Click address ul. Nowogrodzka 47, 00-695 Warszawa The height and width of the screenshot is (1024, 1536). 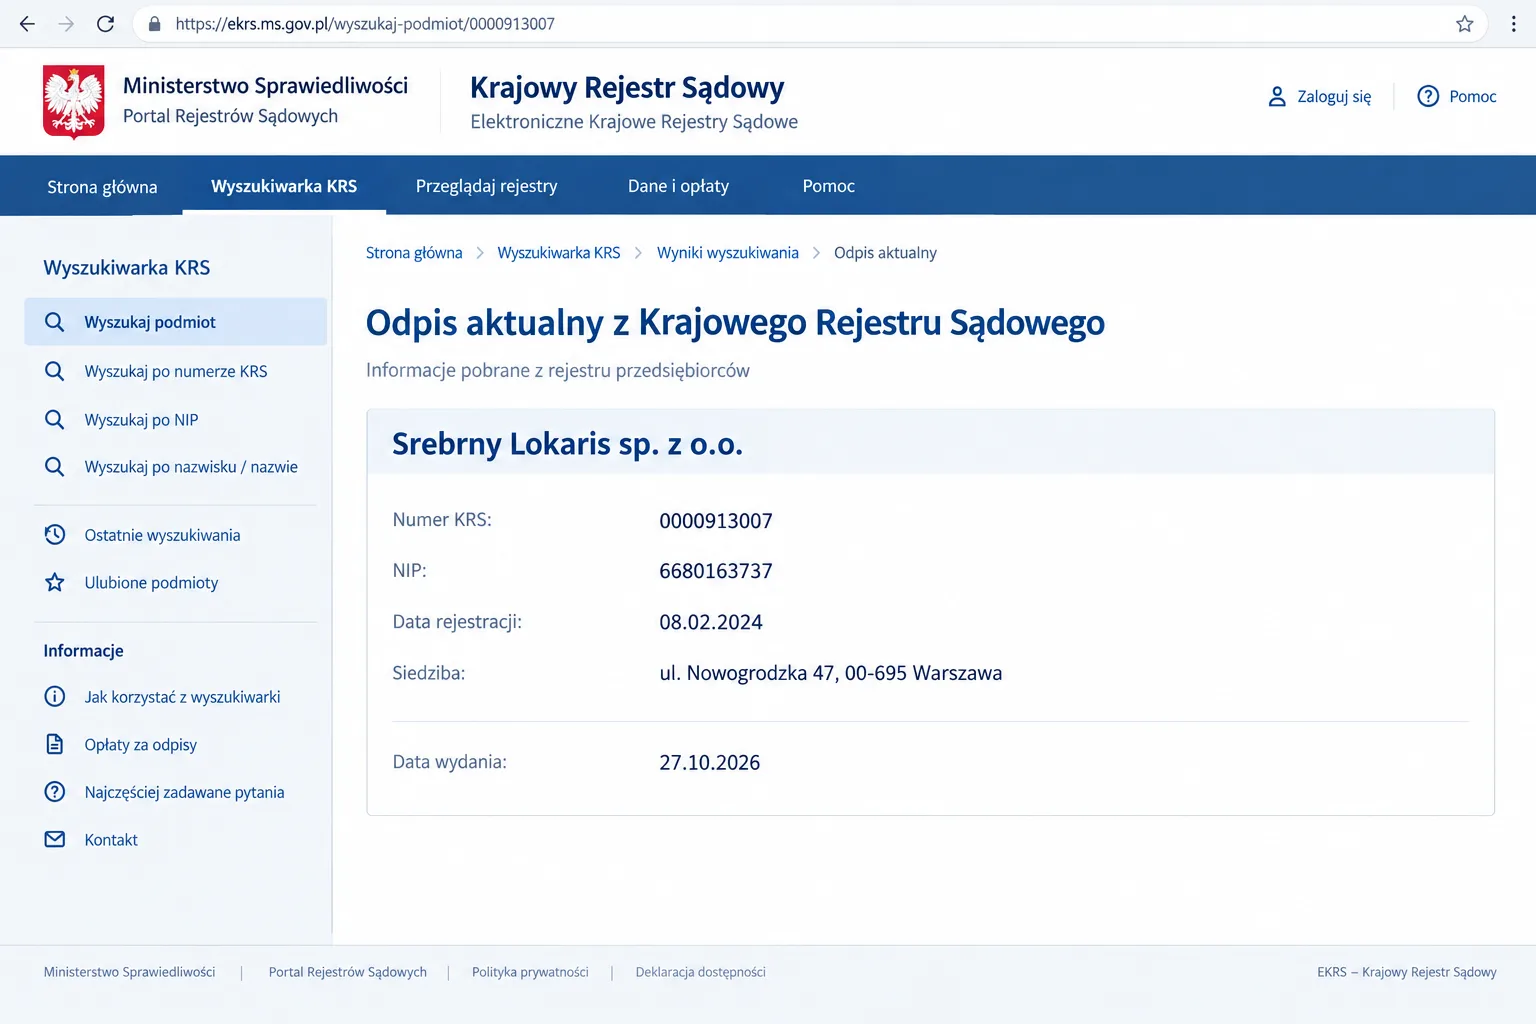pos(830,673)
